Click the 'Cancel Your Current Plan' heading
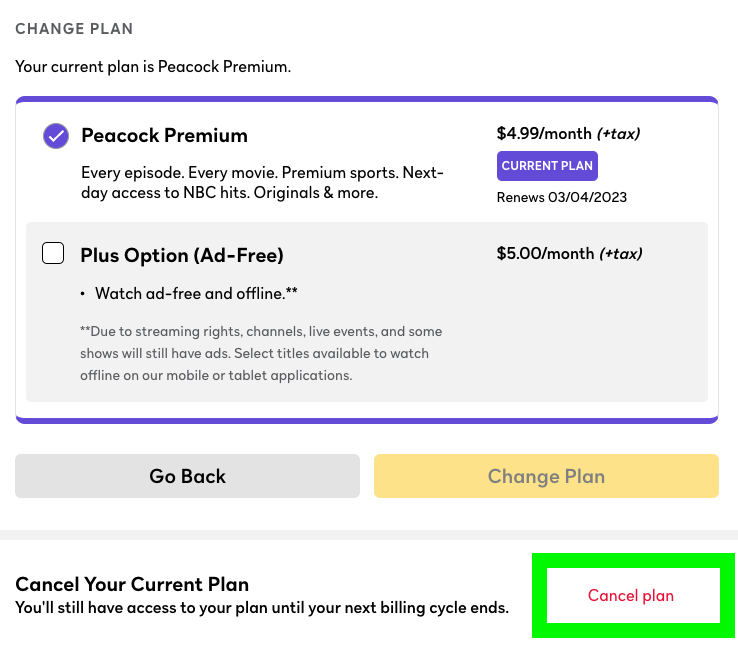 132,584
